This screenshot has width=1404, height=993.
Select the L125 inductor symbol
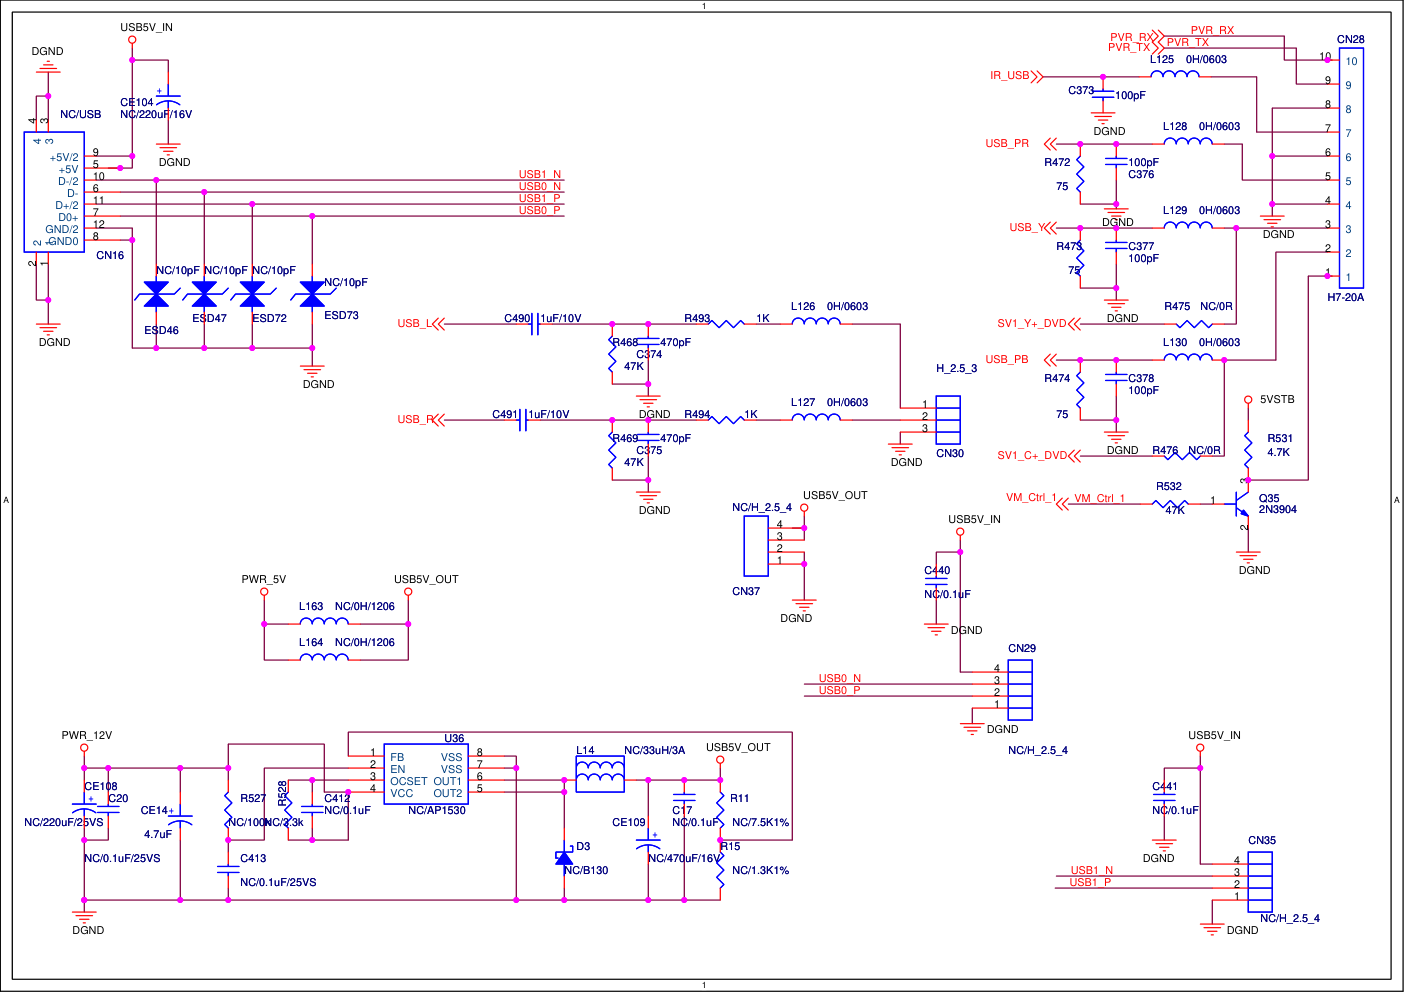click(1175, 74)
